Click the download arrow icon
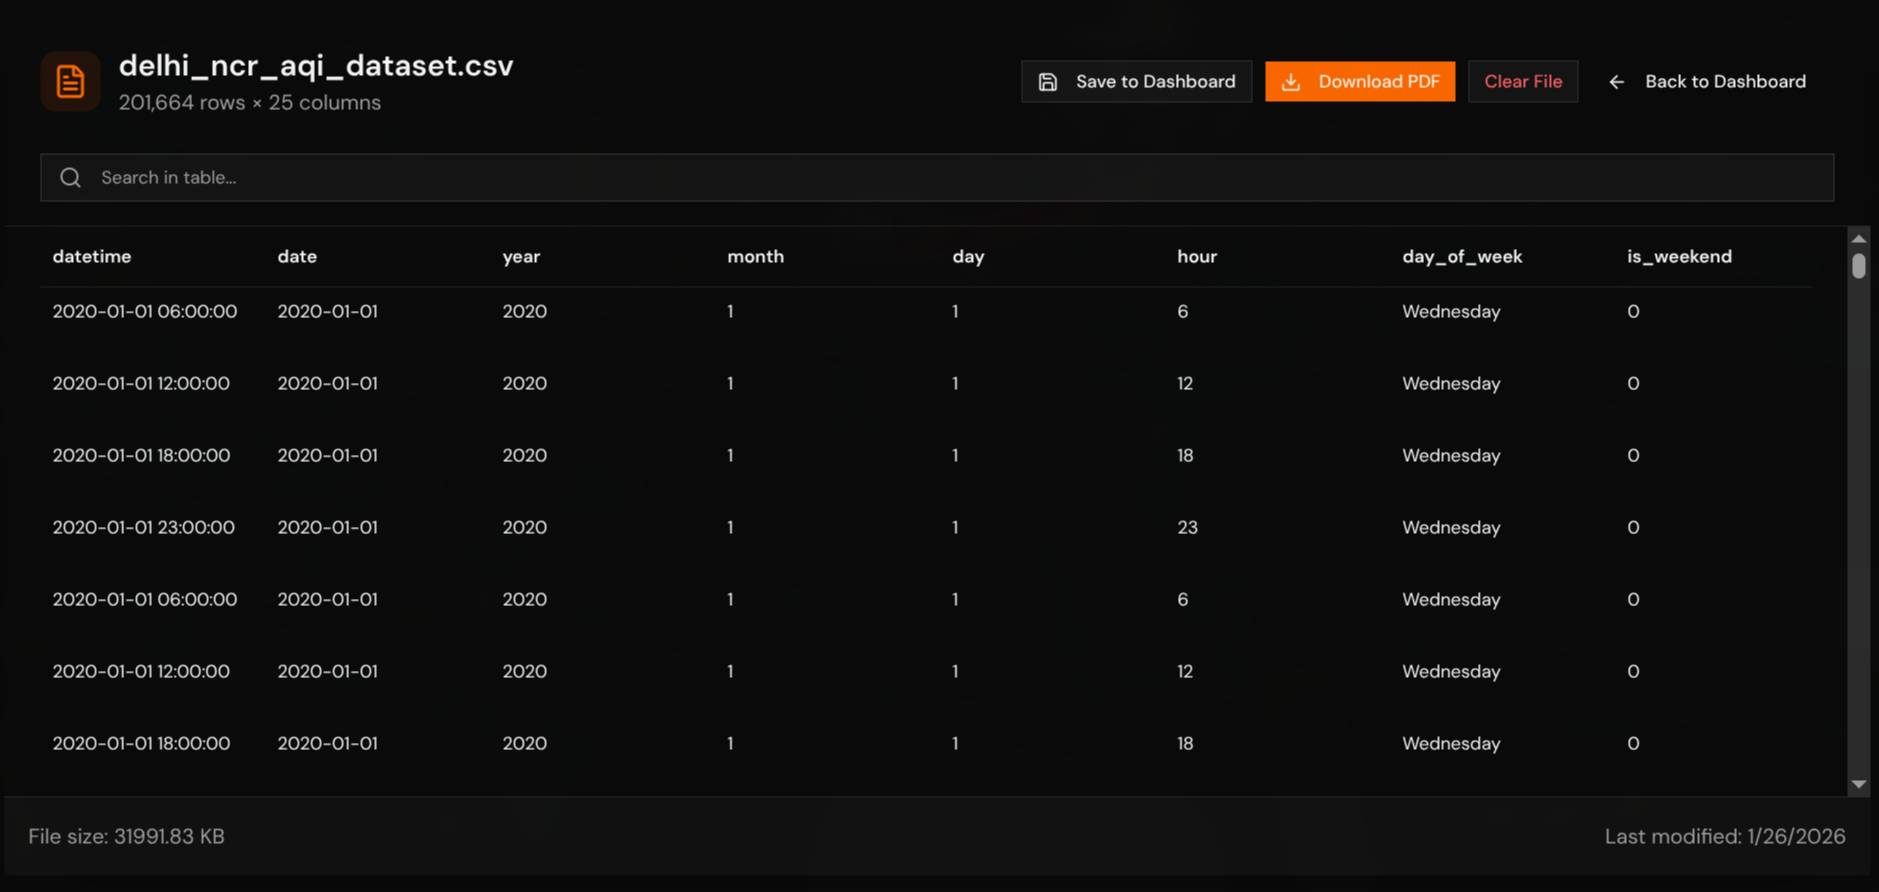 click(x=1291, y=82)
